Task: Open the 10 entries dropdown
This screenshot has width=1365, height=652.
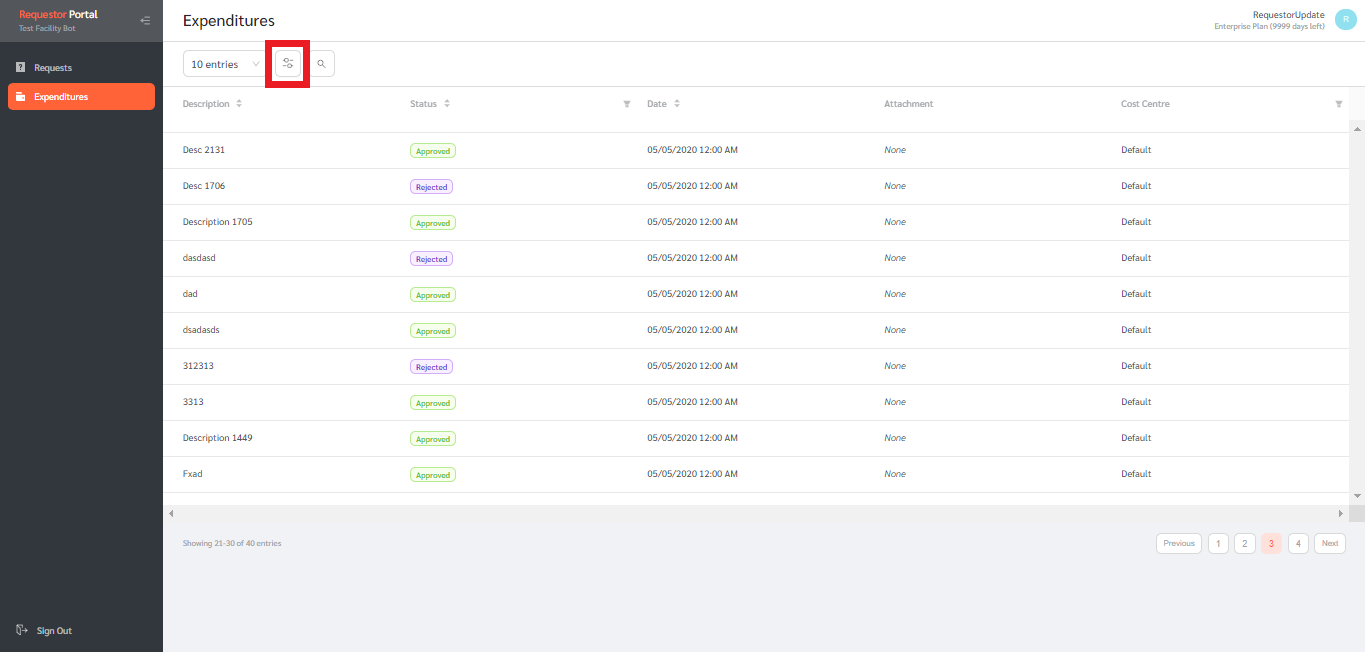Action: (225, 64)
